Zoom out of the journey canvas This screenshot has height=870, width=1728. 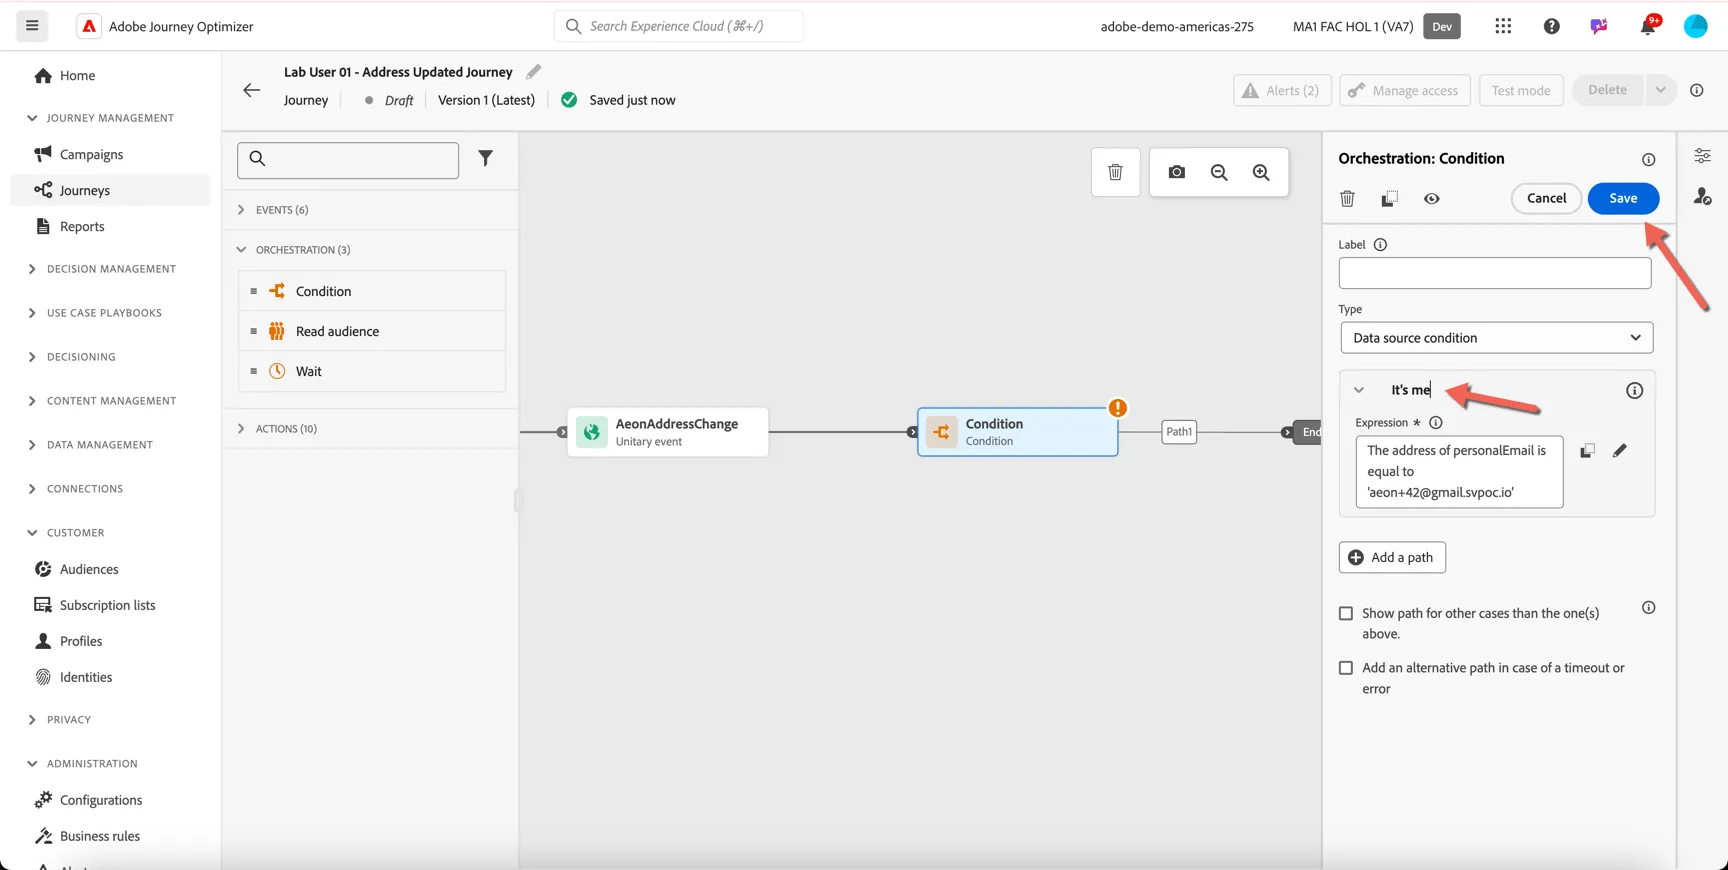(x=1219, y=172)
